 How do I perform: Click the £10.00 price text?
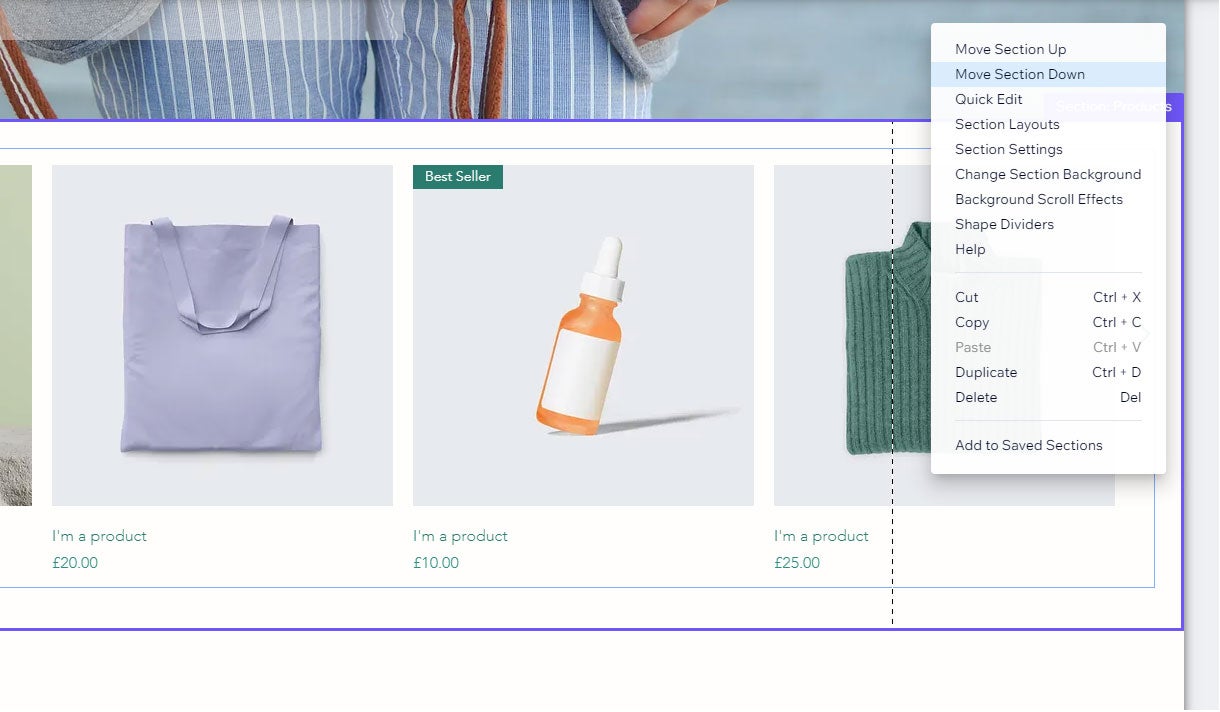click(x=436, y=563)
